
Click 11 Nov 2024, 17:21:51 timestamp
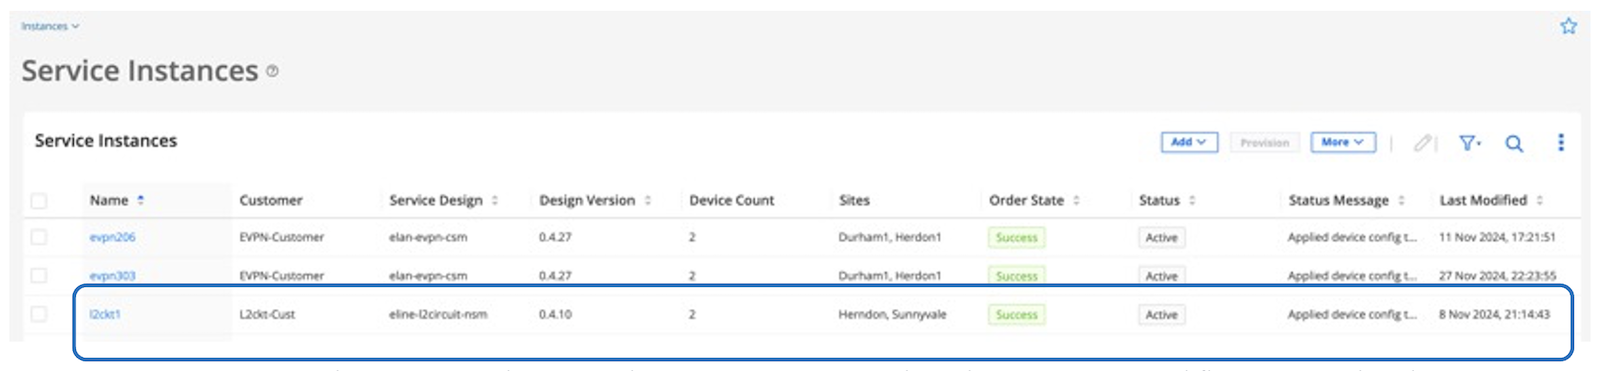1497,237
